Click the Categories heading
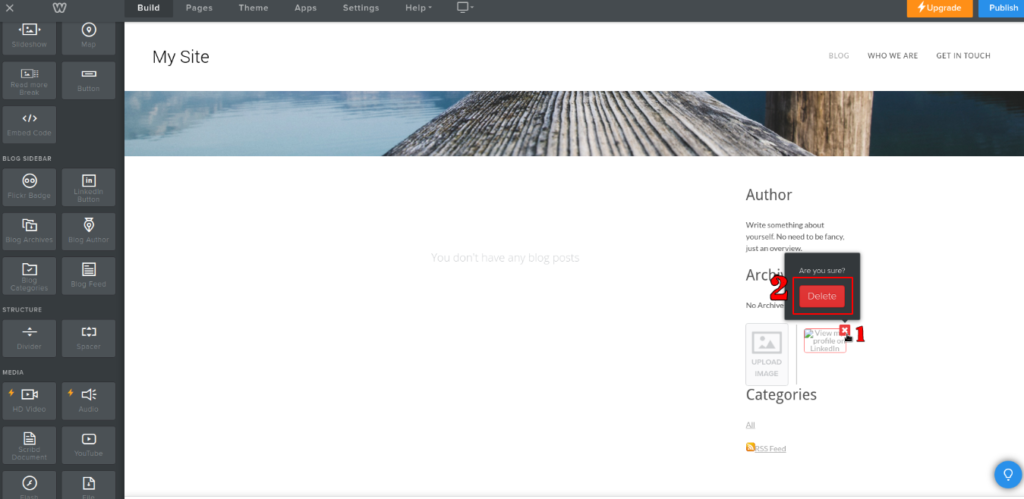 coord(781,394)
